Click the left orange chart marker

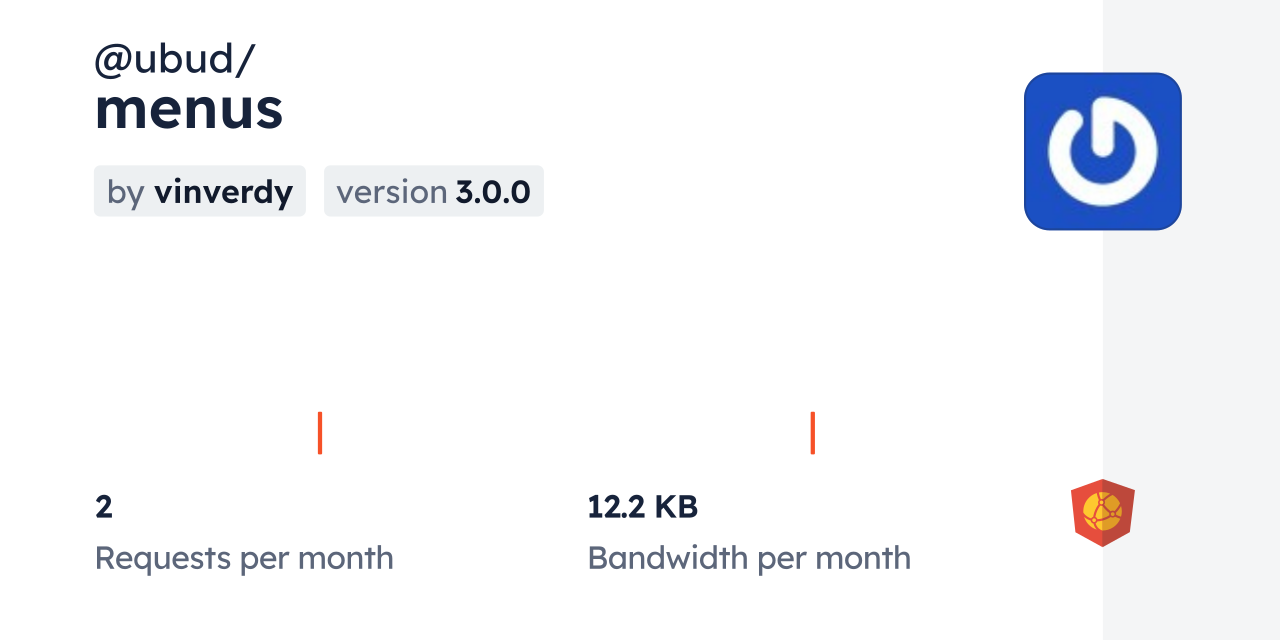(x=320, y=432)
